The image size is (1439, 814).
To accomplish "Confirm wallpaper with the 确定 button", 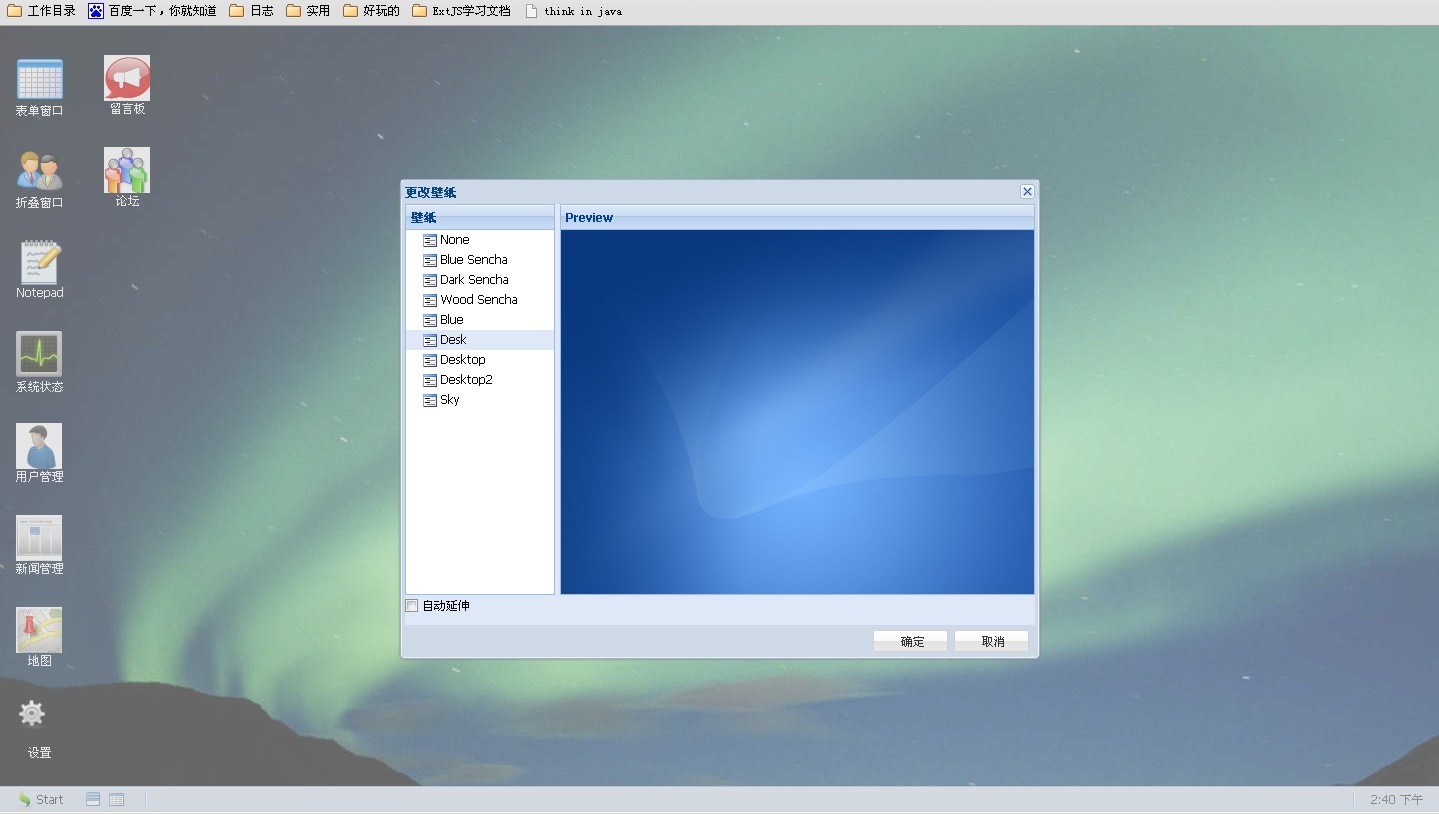I will click(x=910, y=641).
